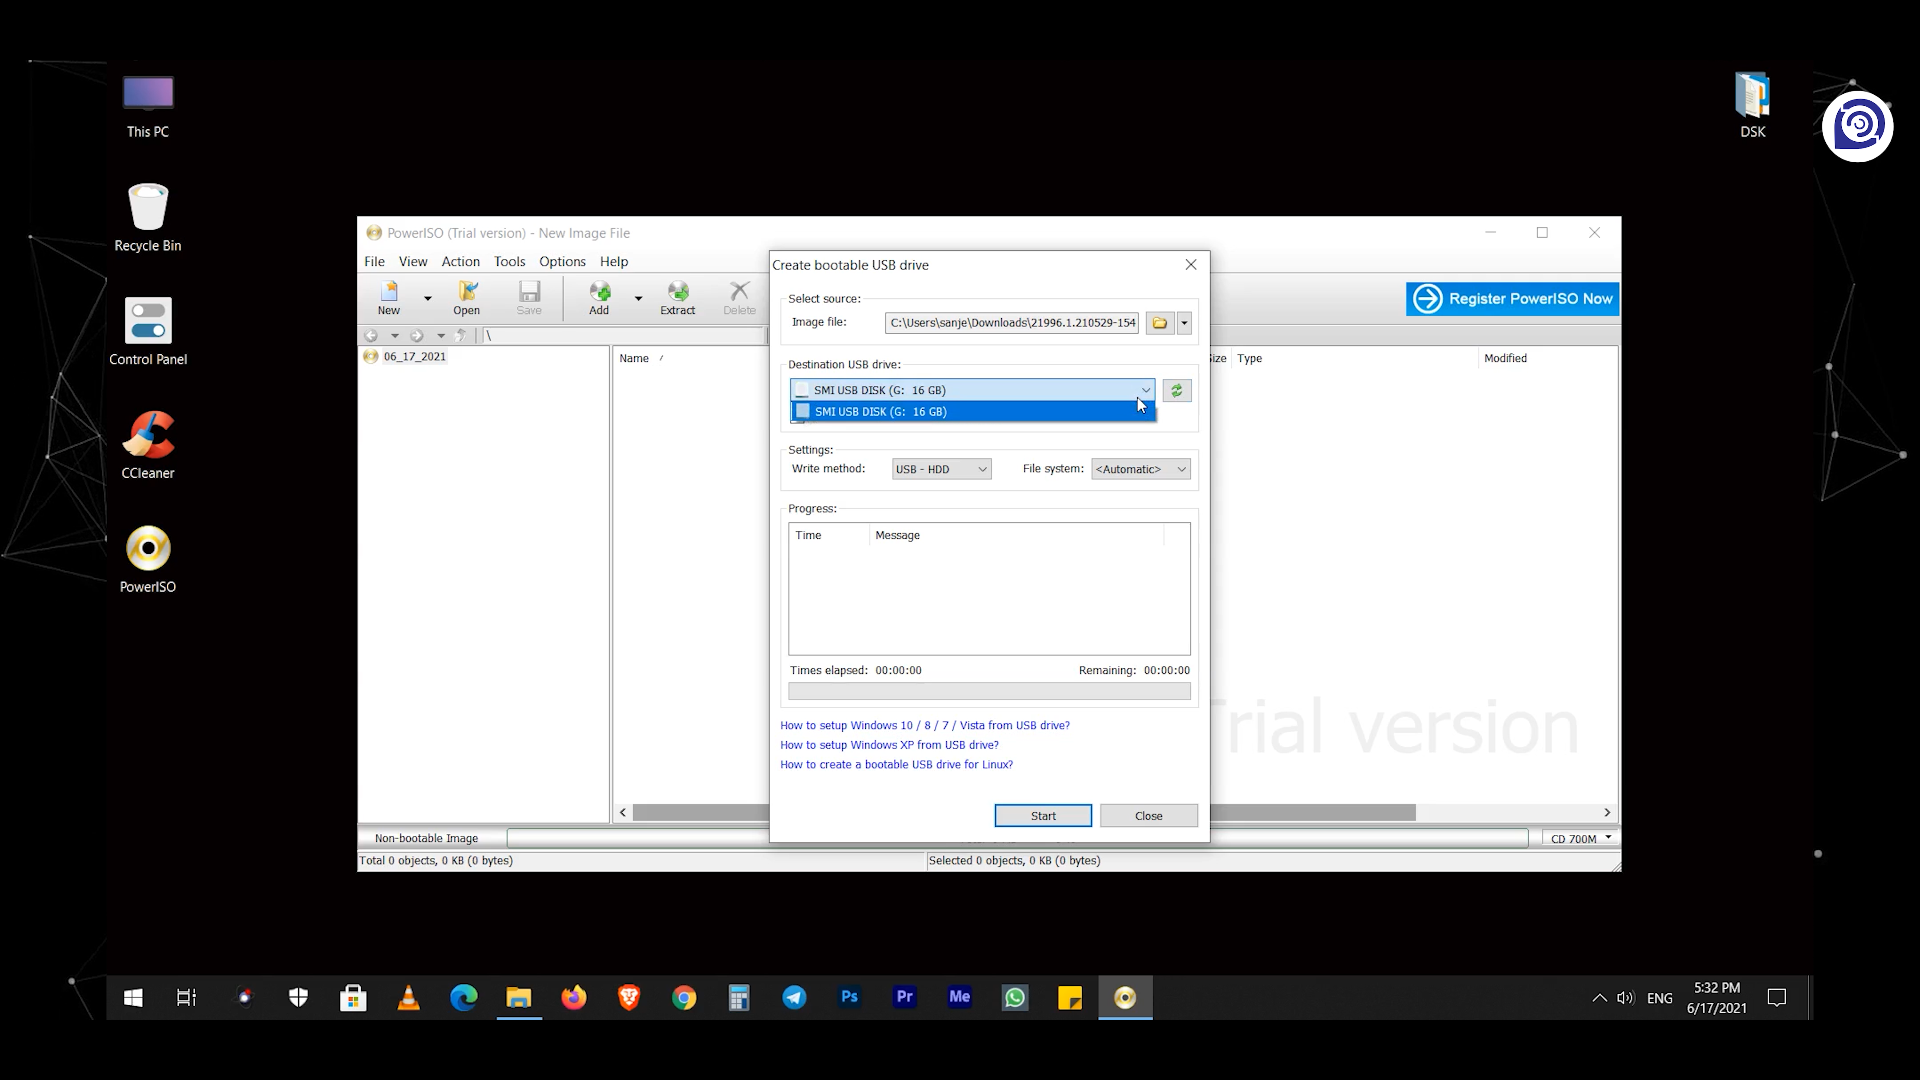Open Media Encoder from the taskbar
This screenshot has height=1080, width=1920.
pyautogui.click(x=959, y=998)
